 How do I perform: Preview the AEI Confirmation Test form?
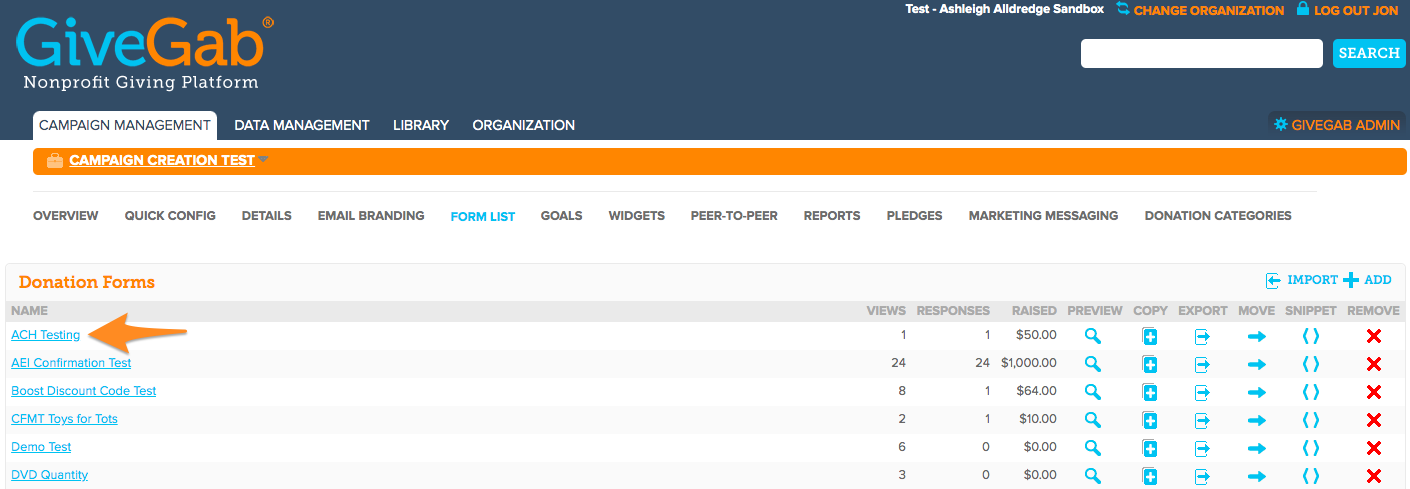[x=1093, y=364]
